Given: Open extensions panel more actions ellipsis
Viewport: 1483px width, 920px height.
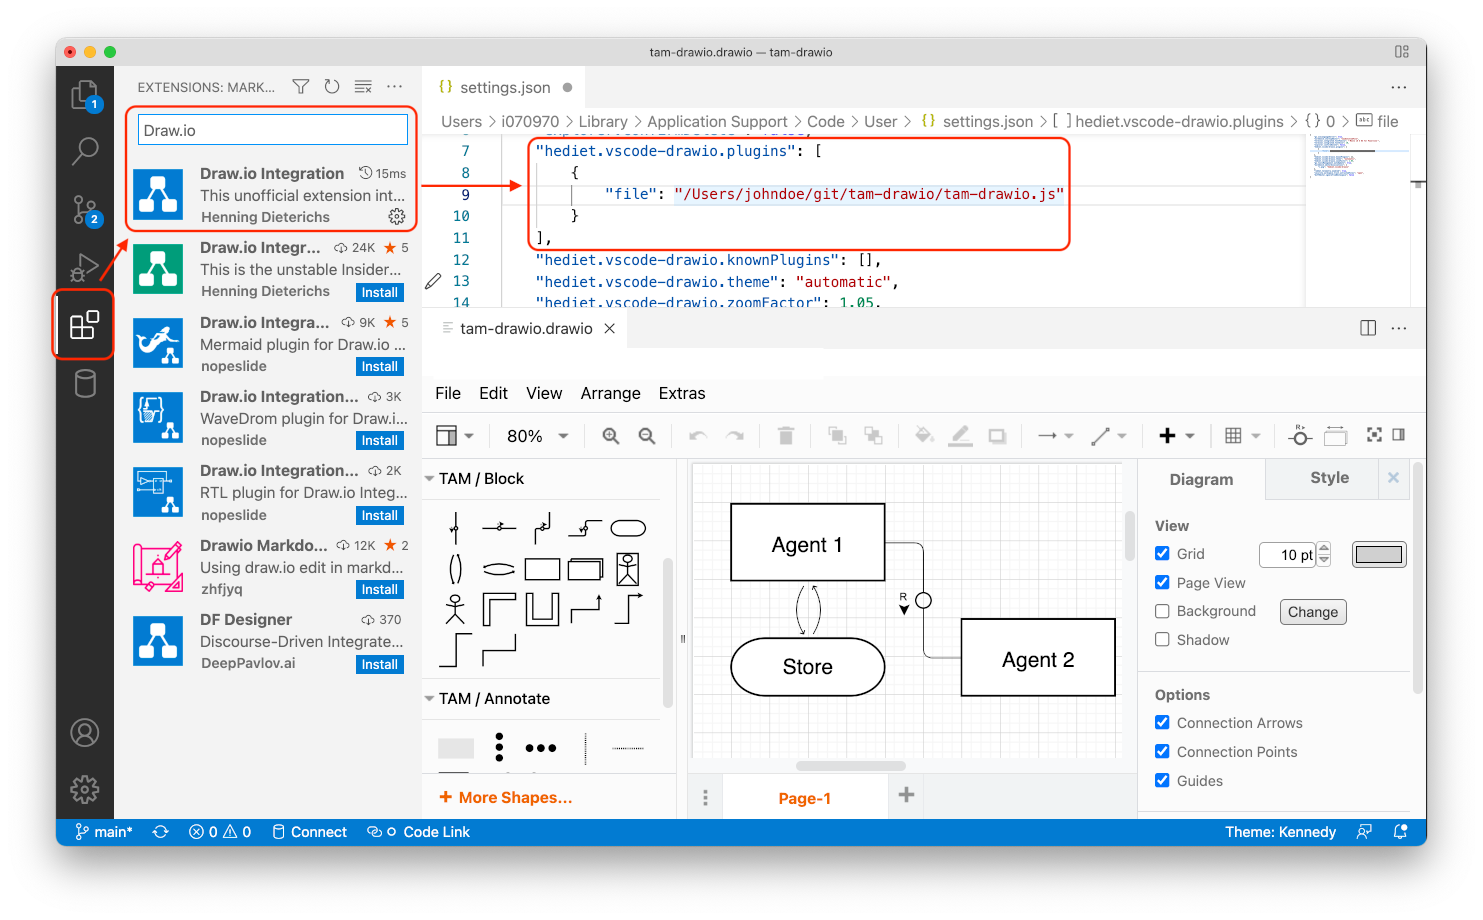Looking at the screenshot, I should click(x=395, y=87).
